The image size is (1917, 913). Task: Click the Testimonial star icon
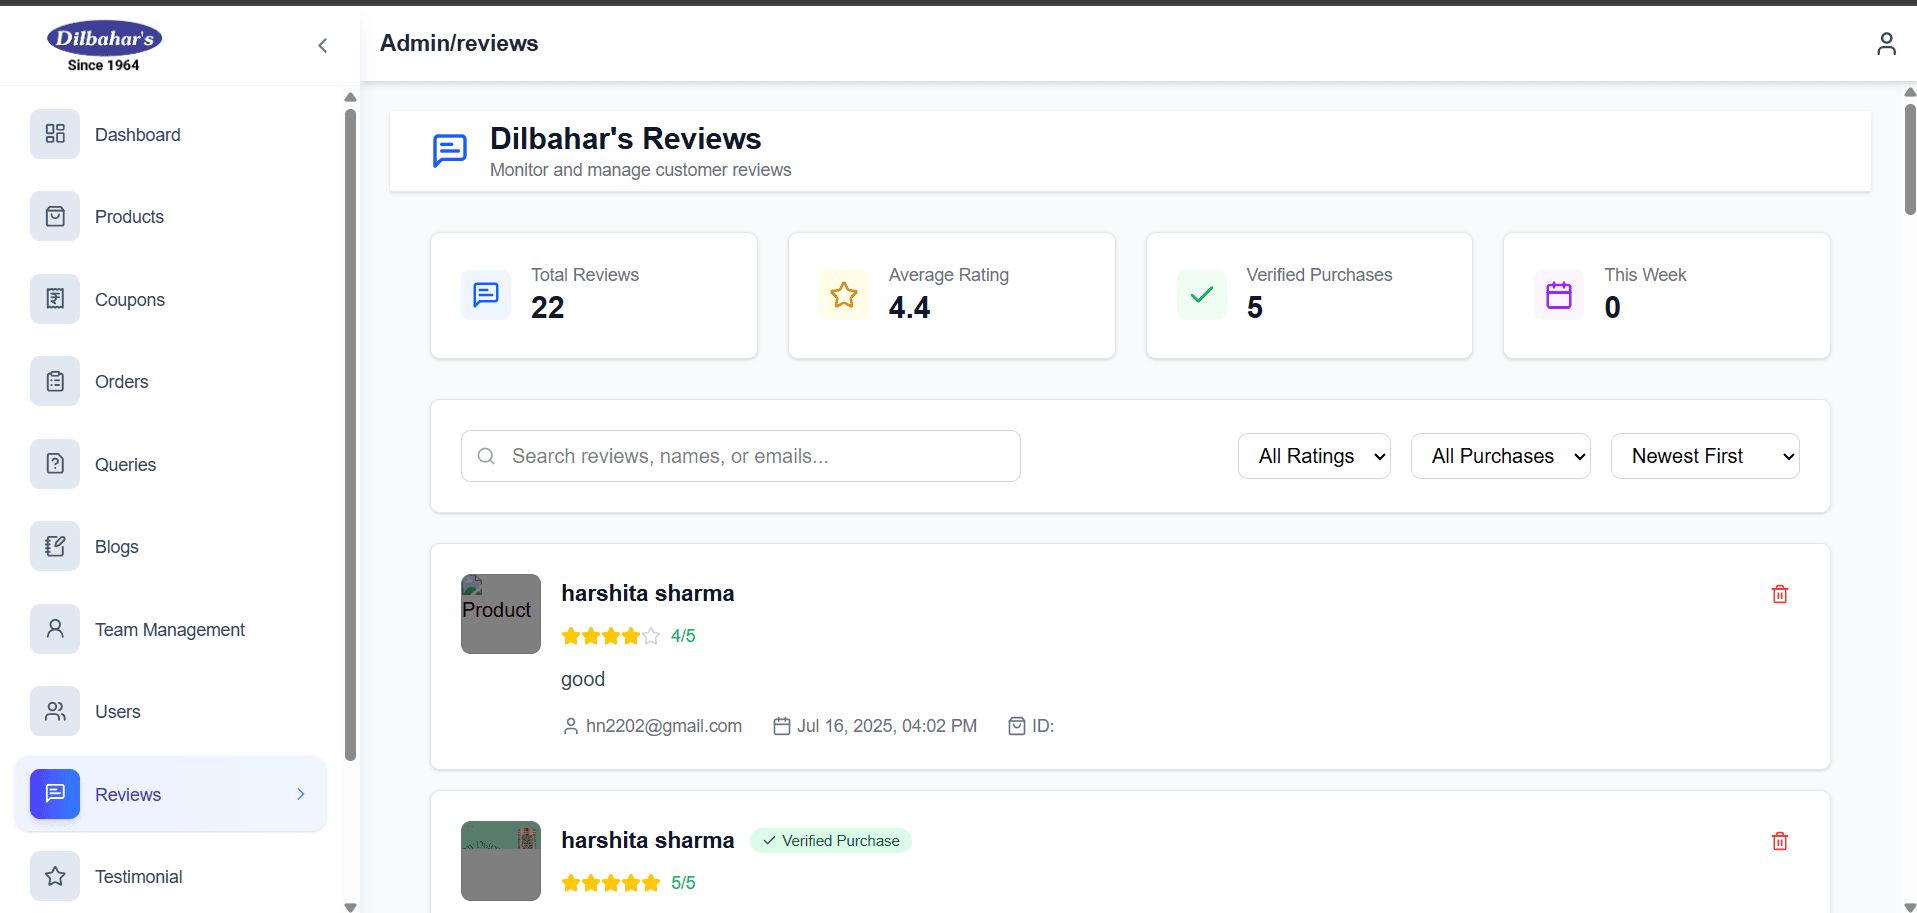(x=55, y=876)
